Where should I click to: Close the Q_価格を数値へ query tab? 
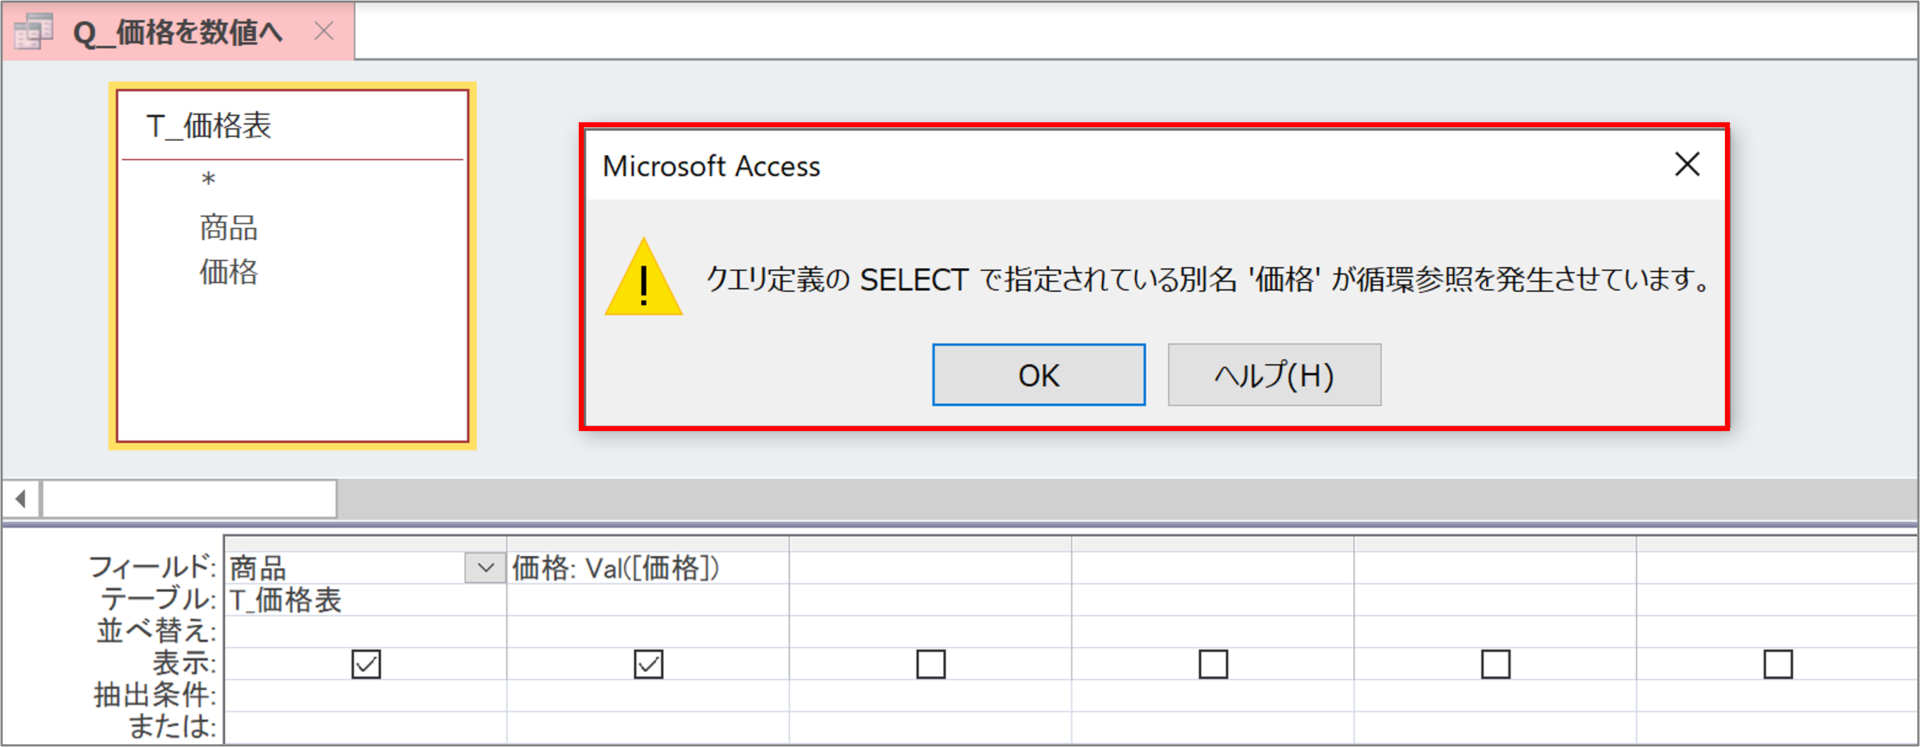(324, 31)
